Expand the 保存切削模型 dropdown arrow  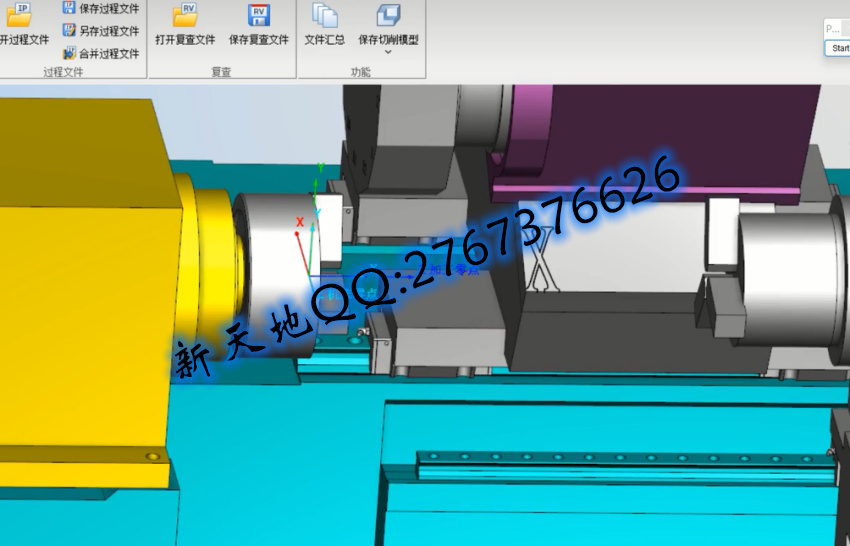coord(388,52)
